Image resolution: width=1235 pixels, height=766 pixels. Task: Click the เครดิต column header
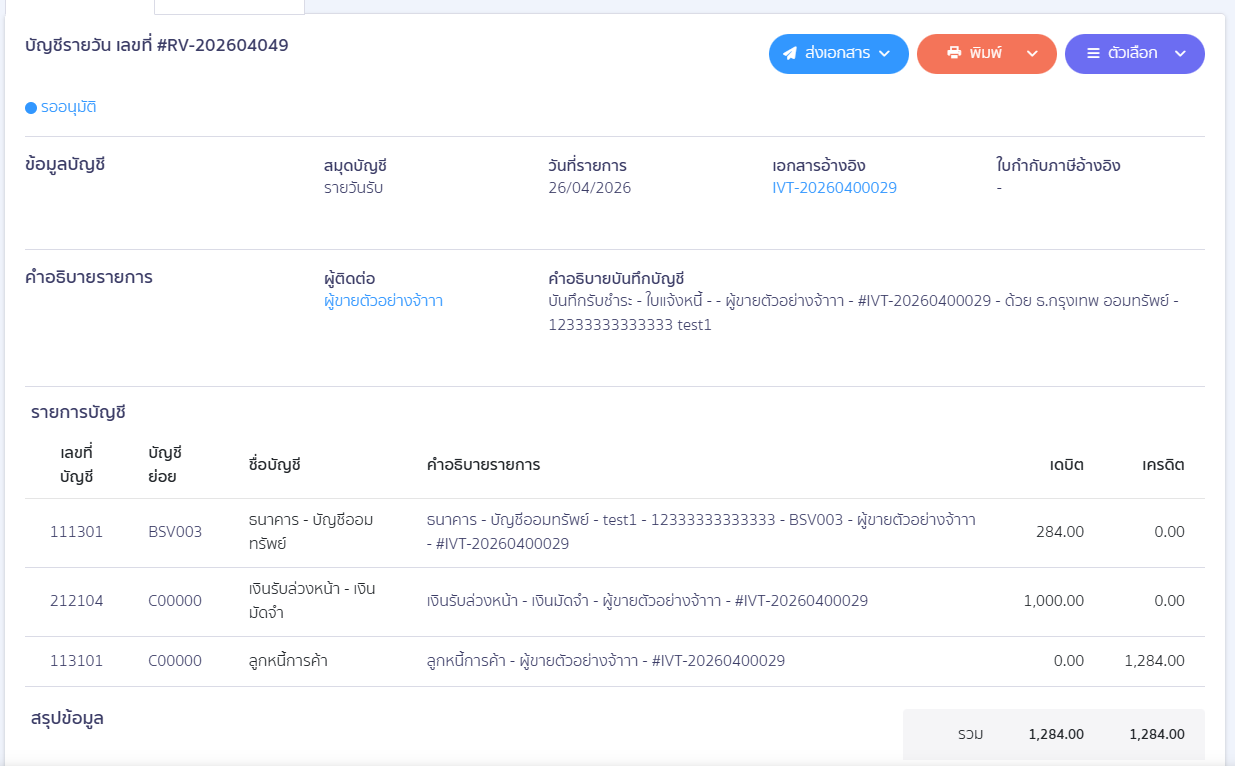[x=1164, y=465]
